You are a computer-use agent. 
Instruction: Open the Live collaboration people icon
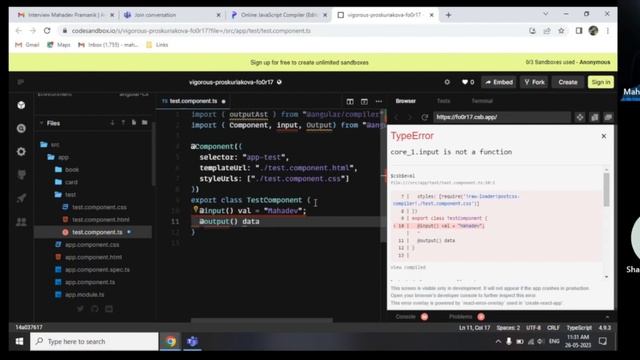[21, 222]
